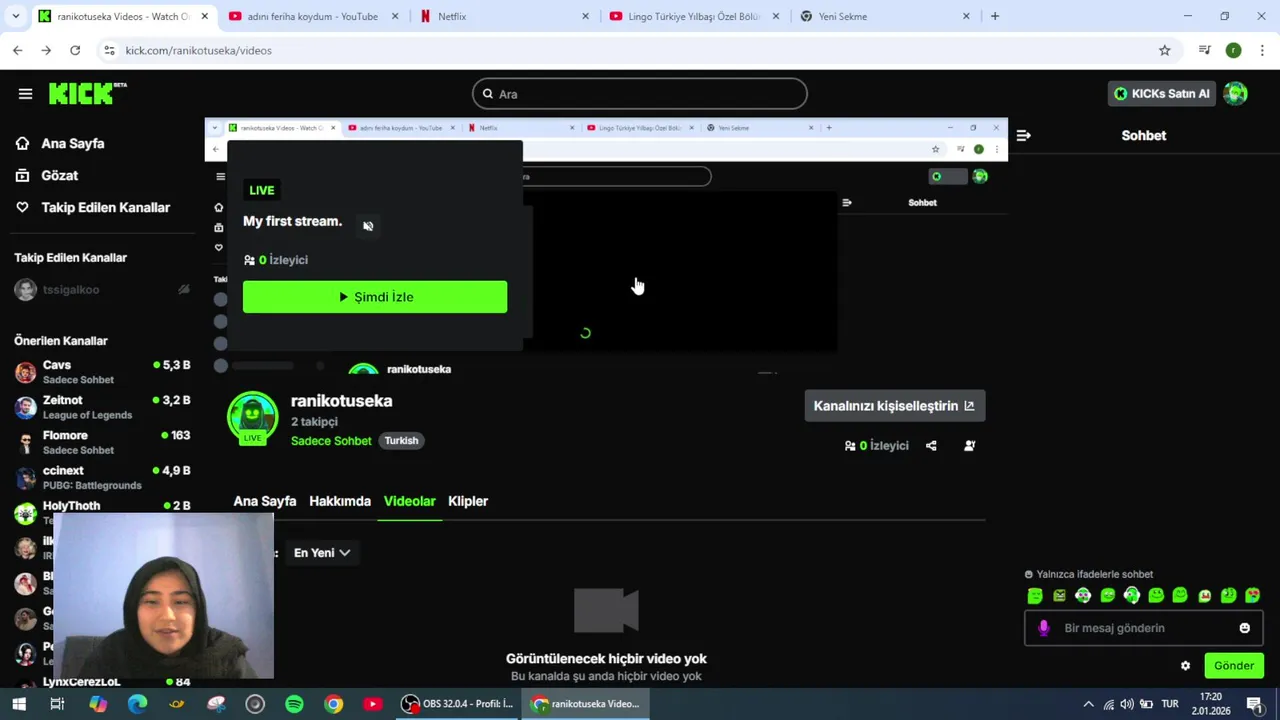Click KICKs Satın Al button
Screen dimensions: 1280x720
1162,94
